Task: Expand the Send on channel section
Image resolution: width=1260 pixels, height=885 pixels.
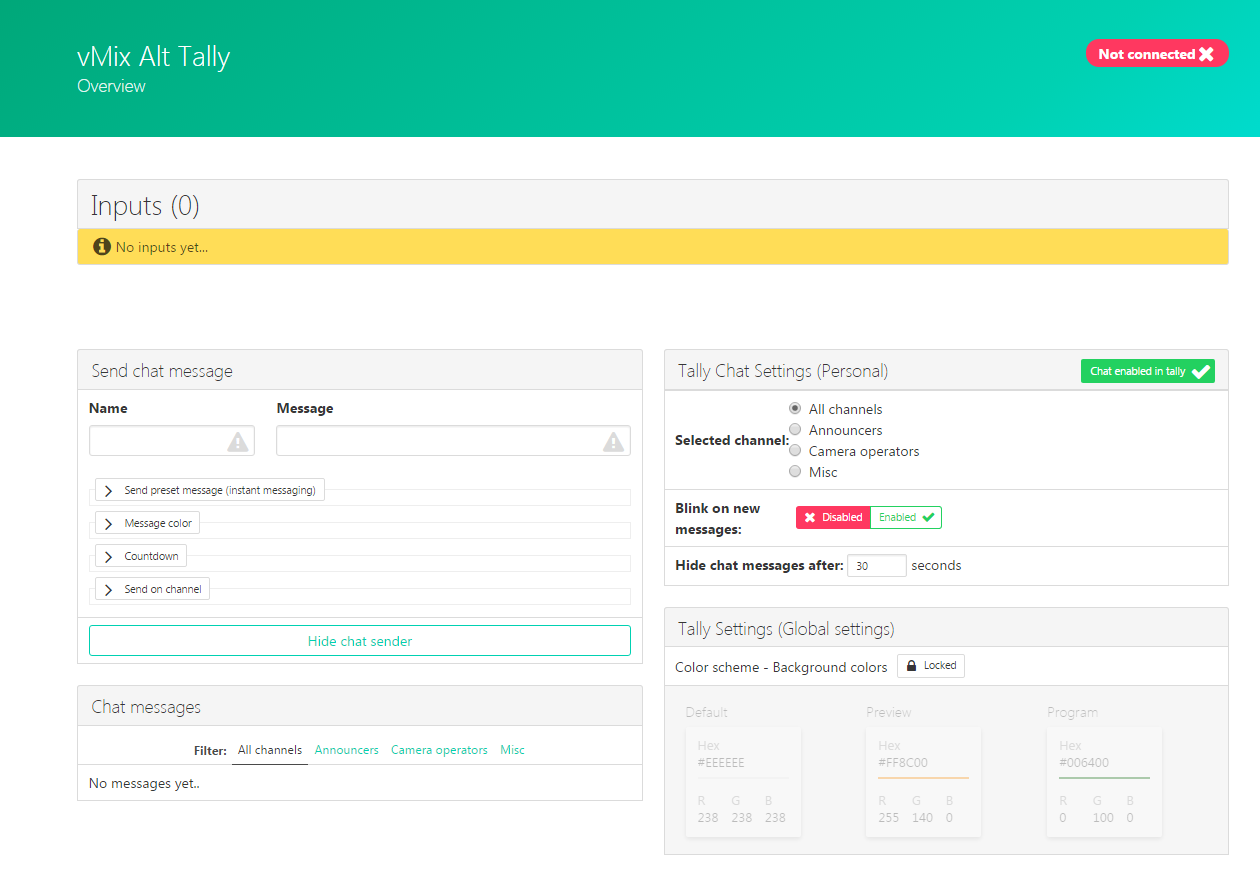Action: pos(152,589)
